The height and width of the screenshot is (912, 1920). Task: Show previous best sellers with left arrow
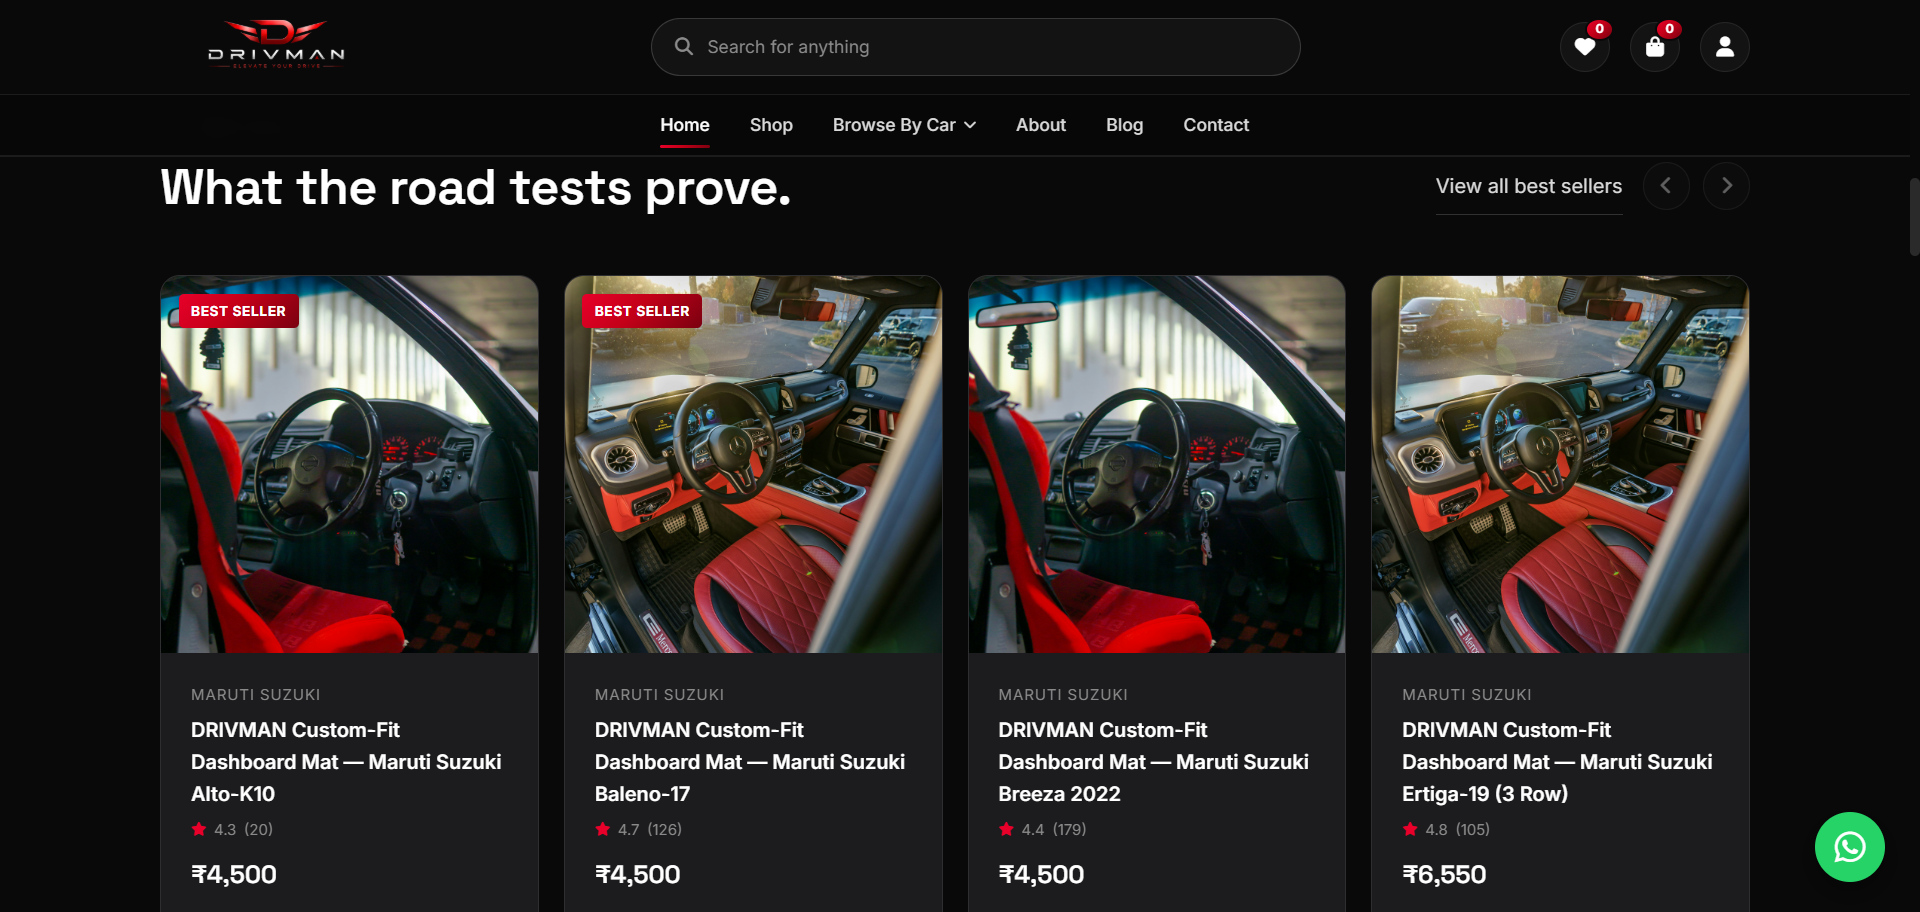(x=1666, y=186)
